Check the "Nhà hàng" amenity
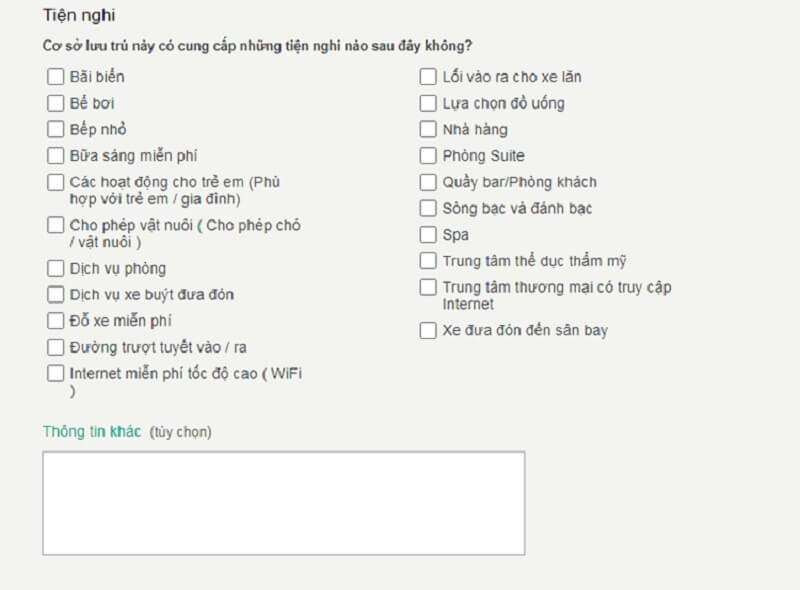 click(427, 129)
